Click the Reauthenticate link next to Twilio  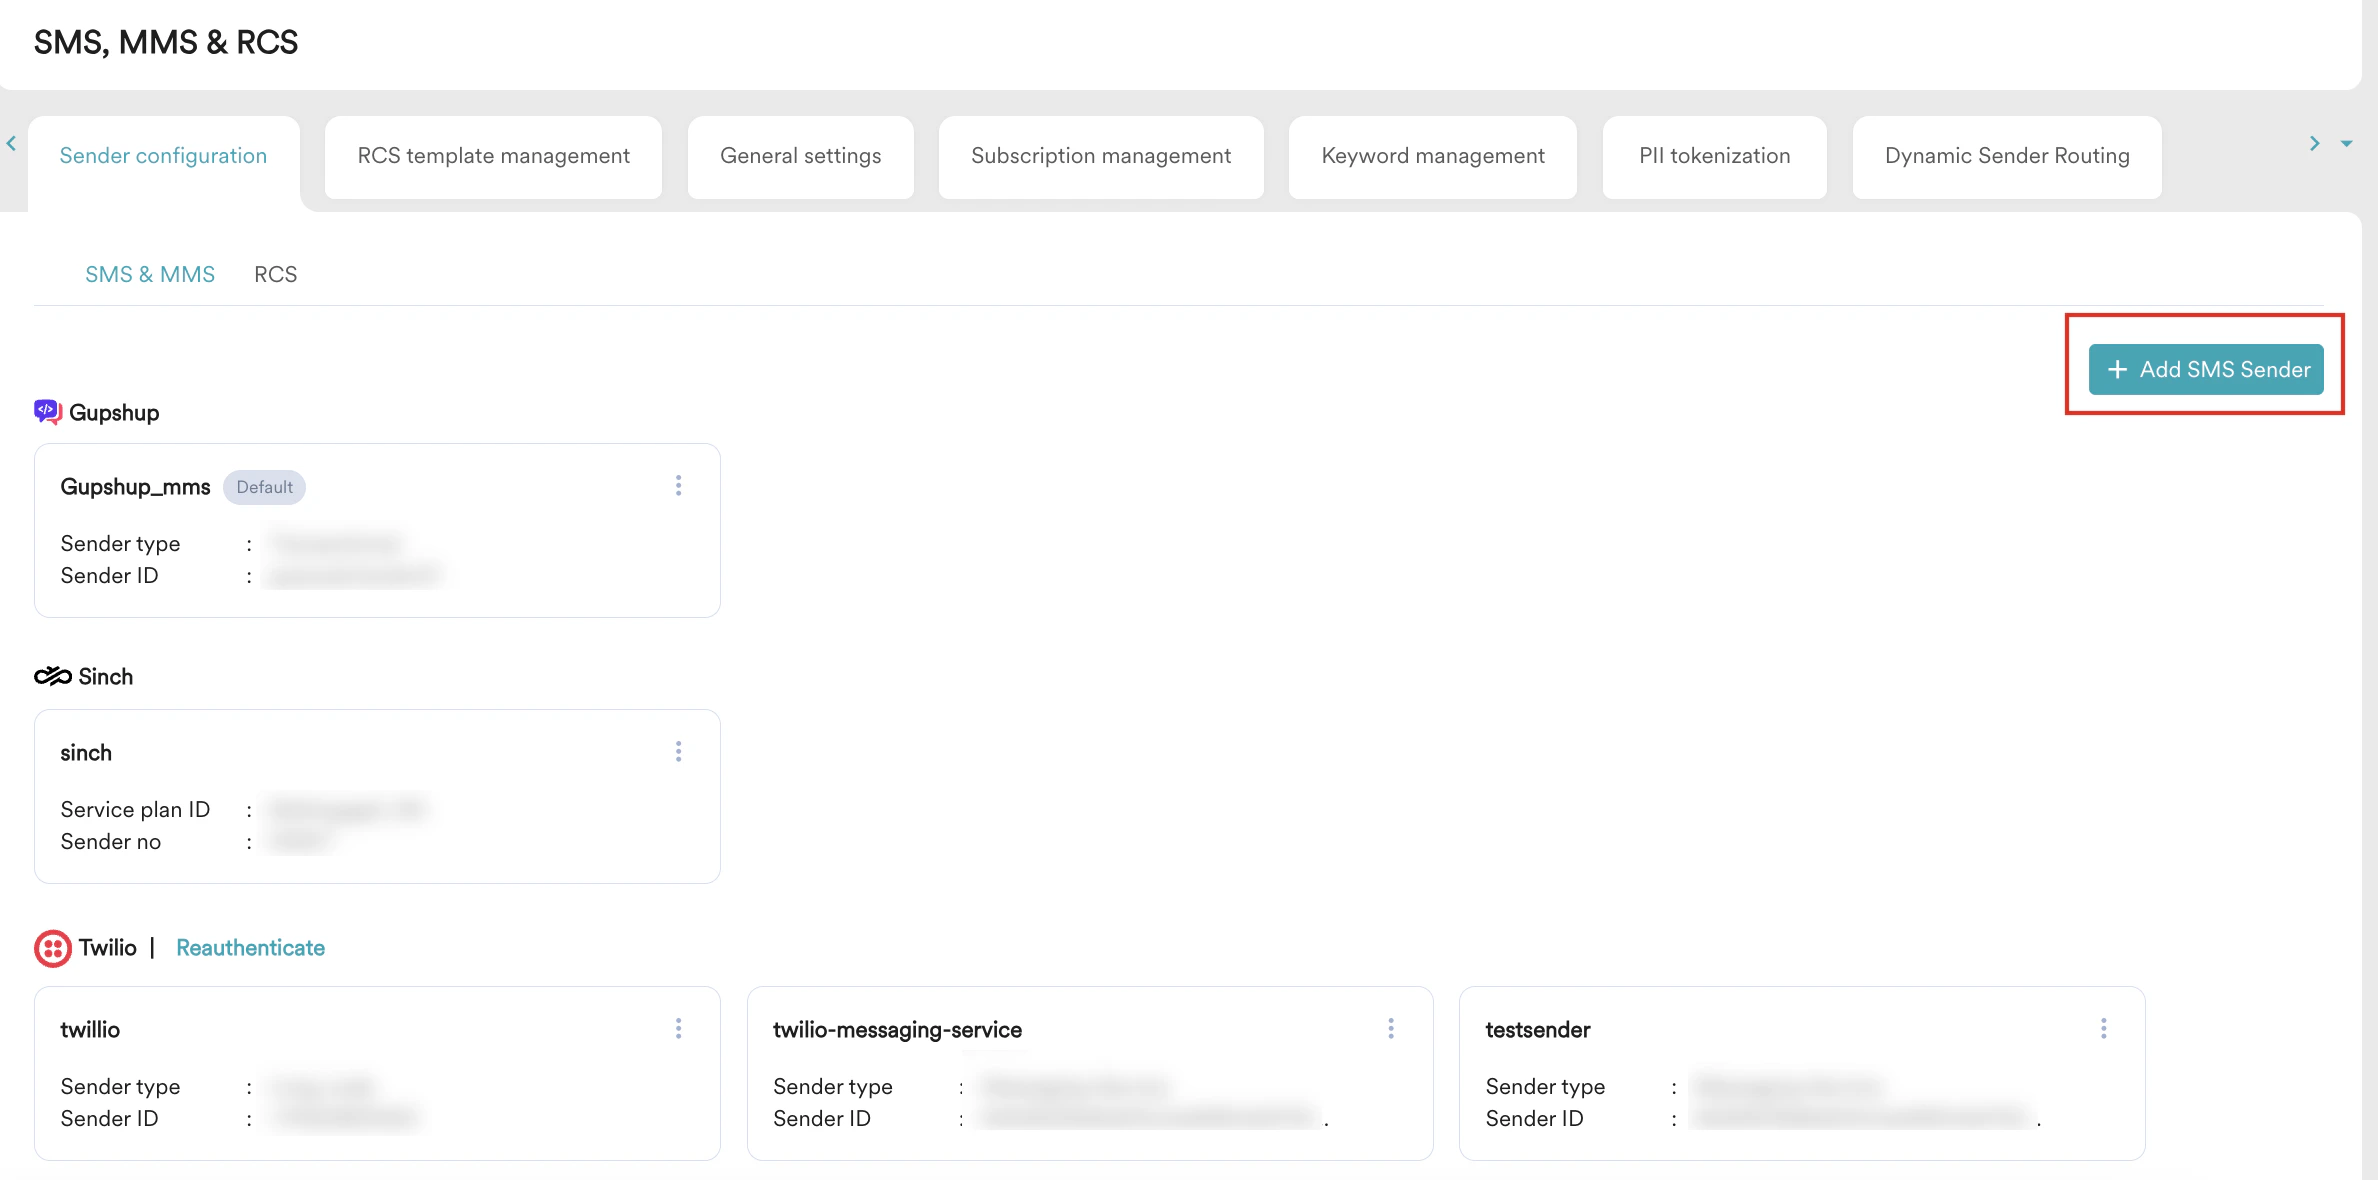[x=250, y=947]
